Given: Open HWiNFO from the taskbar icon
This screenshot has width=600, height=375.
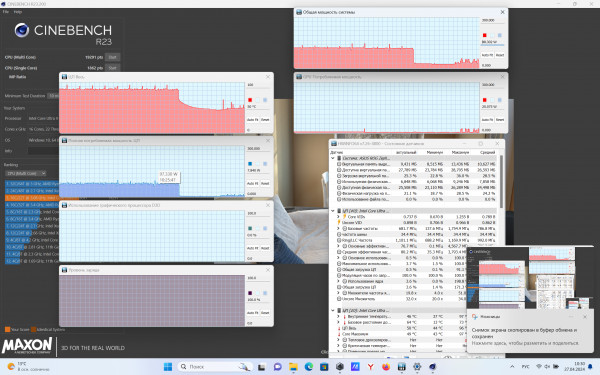Looking at the screenshot, I should 401,367.
